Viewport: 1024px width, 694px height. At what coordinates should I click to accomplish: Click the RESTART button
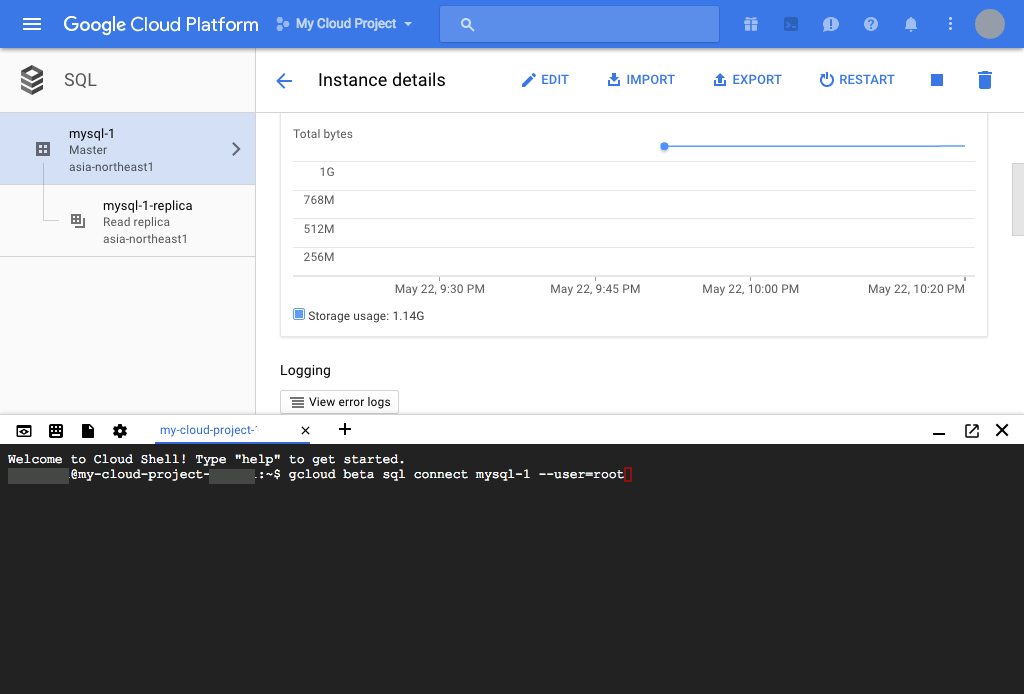pos(857,80)
